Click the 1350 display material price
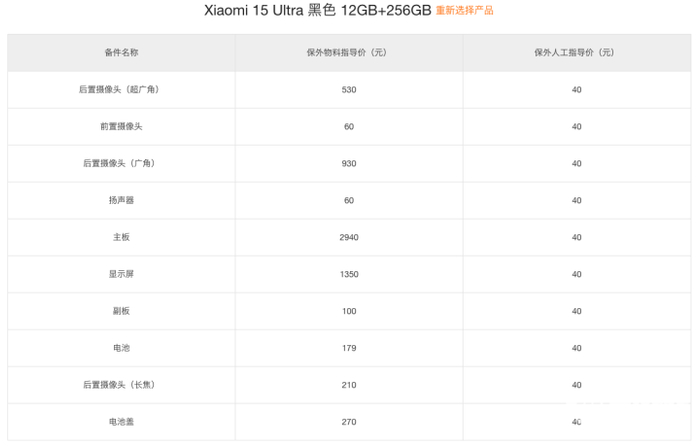The height and width of the screenshot is (446, 700). 348,275
